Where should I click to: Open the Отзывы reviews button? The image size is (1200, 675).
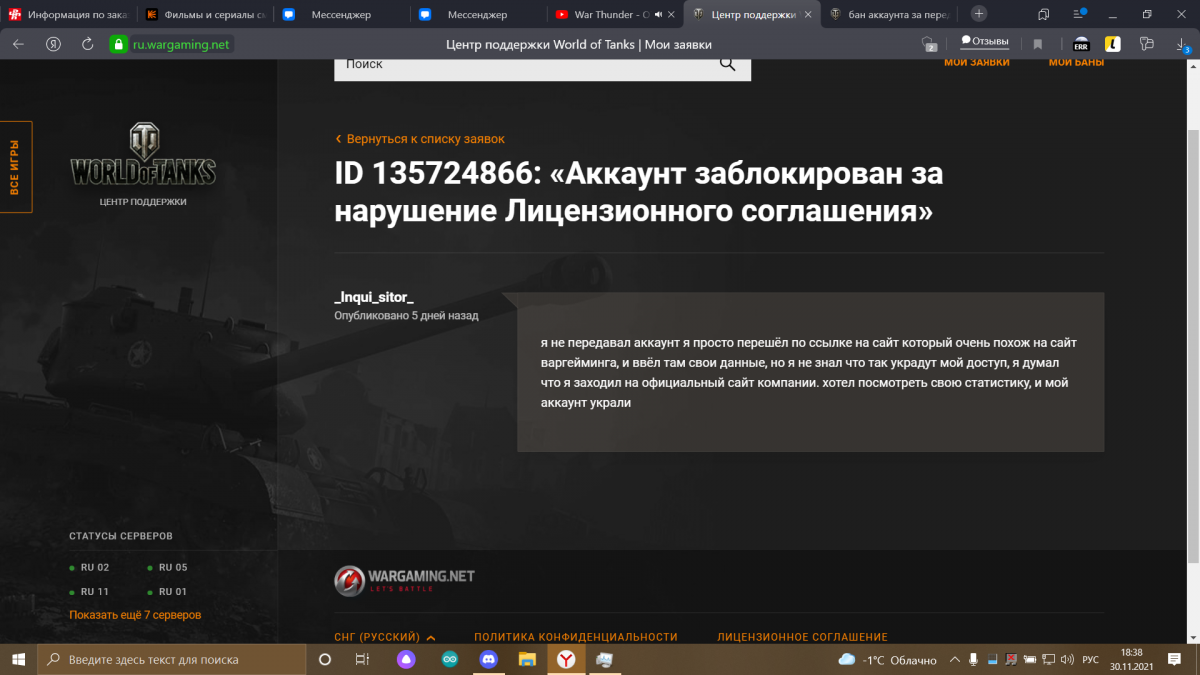pyautogui.click(x=985, y=42)
